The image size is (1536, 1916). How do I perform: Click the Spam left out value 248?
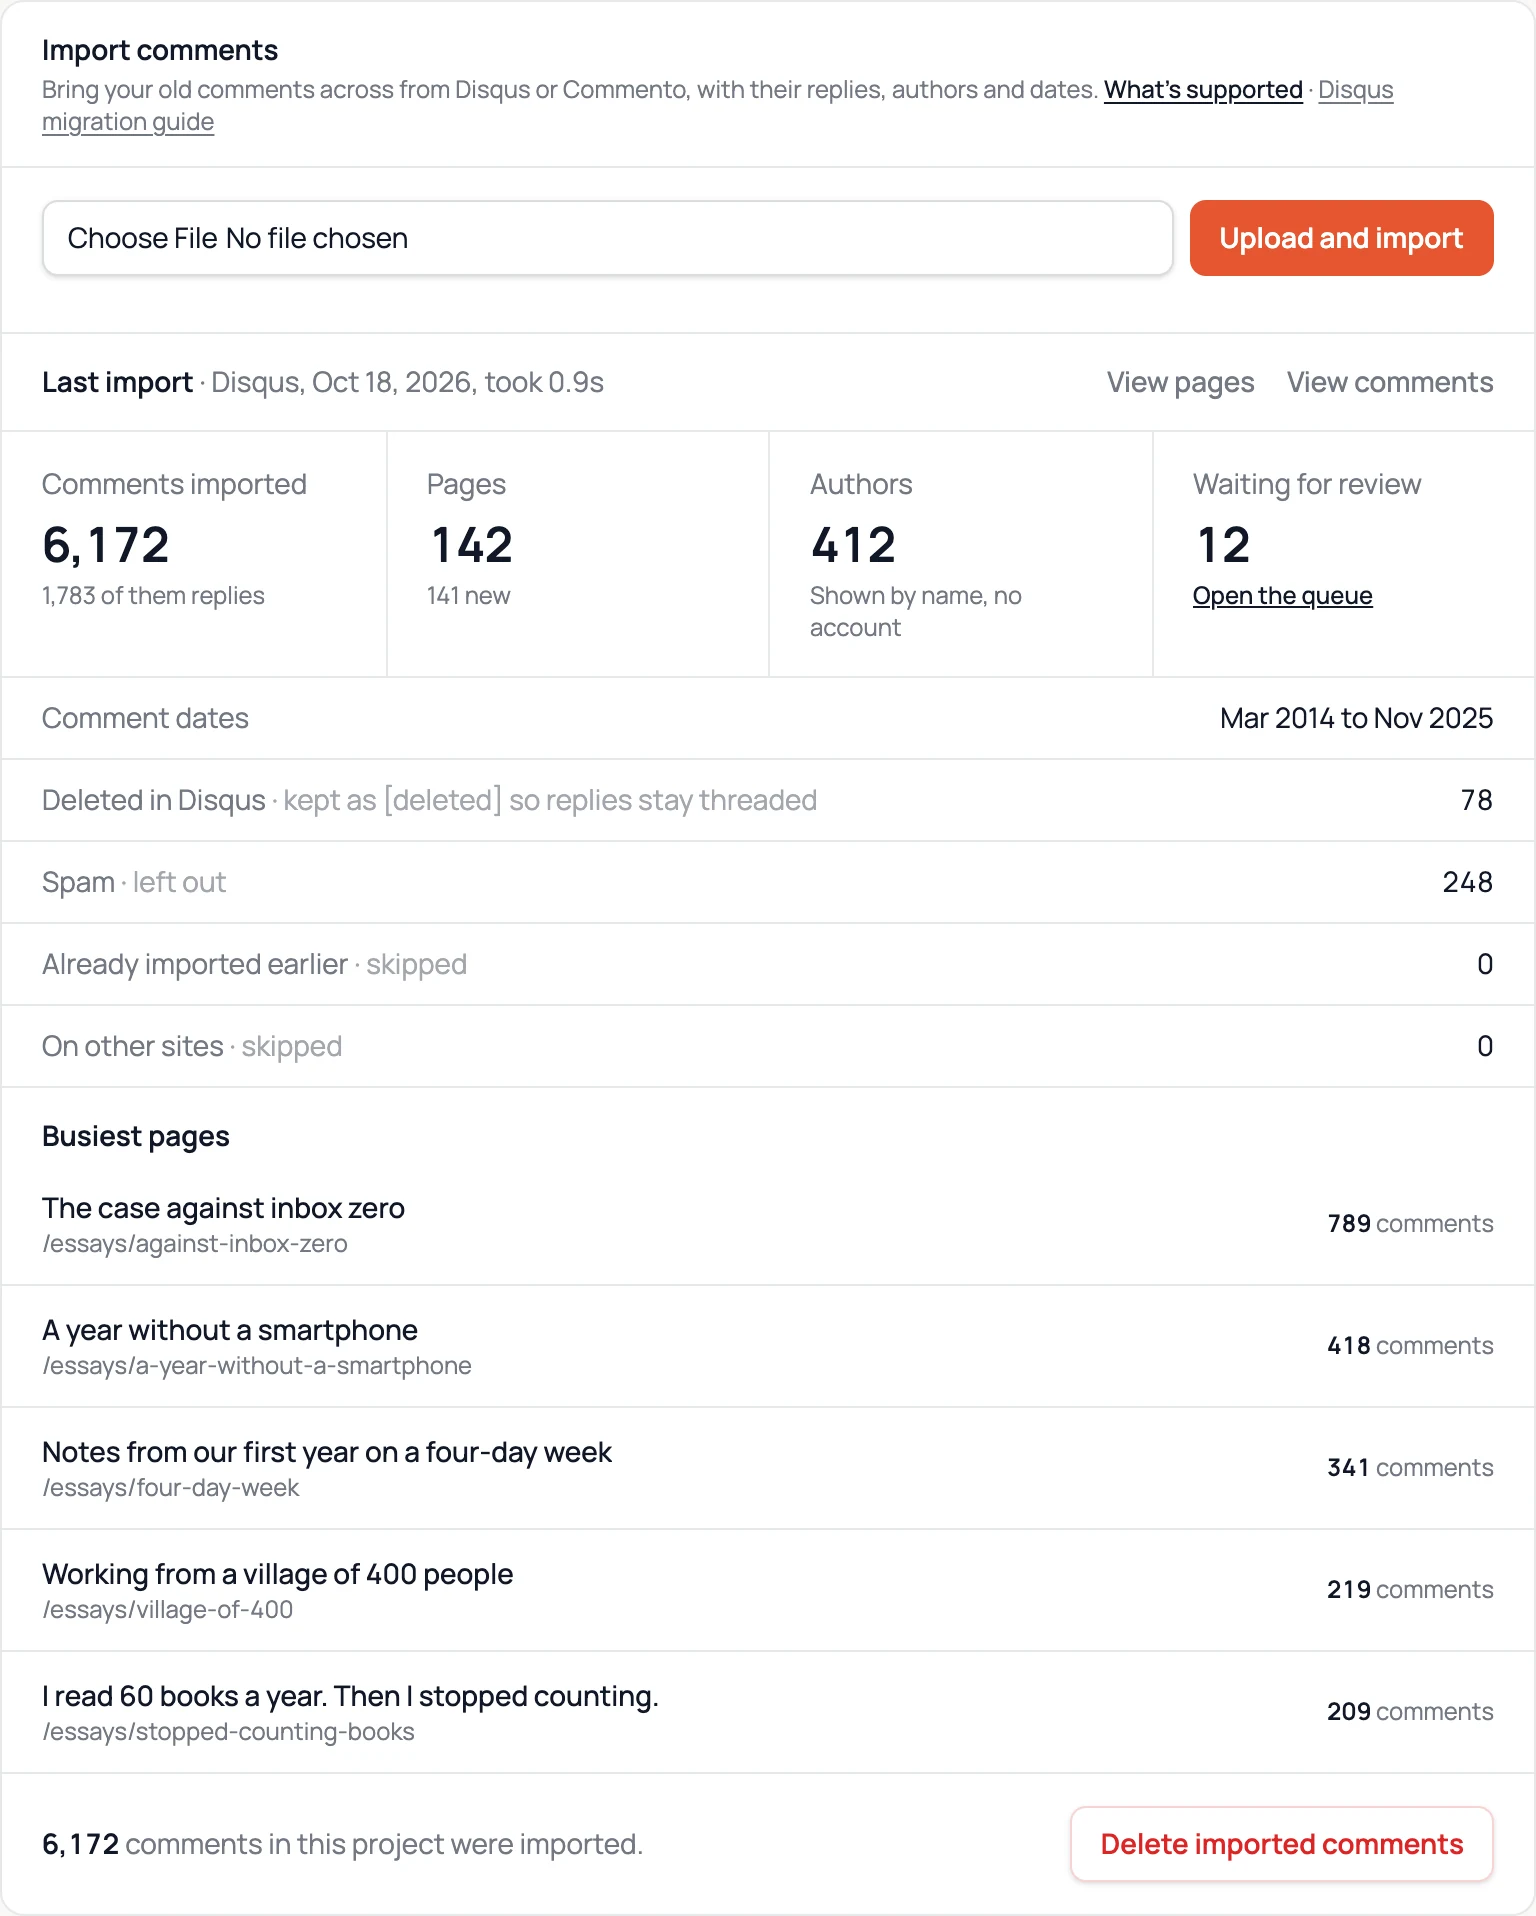click(x=1467, y=882)
